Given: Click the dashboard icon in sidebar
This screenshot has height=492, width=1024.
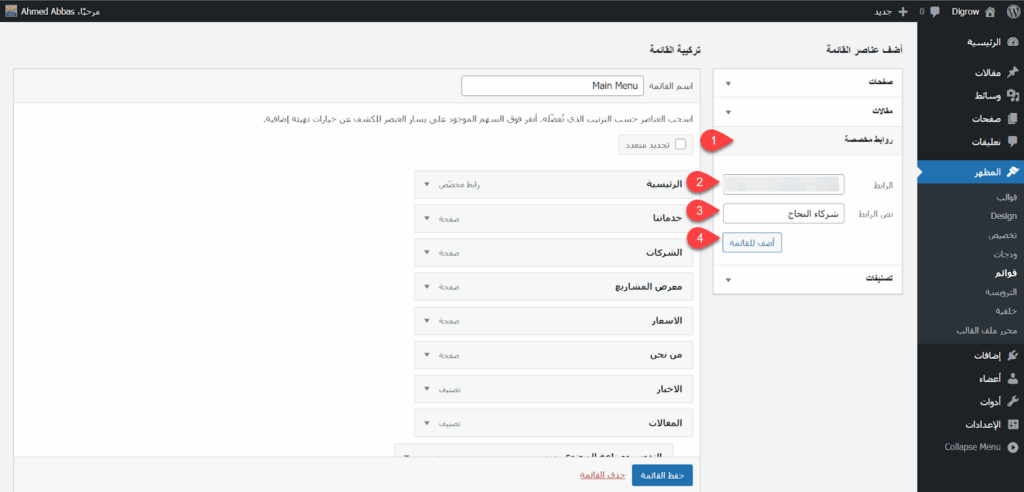Looking at the screenshot, I should tap(1012, 43).
